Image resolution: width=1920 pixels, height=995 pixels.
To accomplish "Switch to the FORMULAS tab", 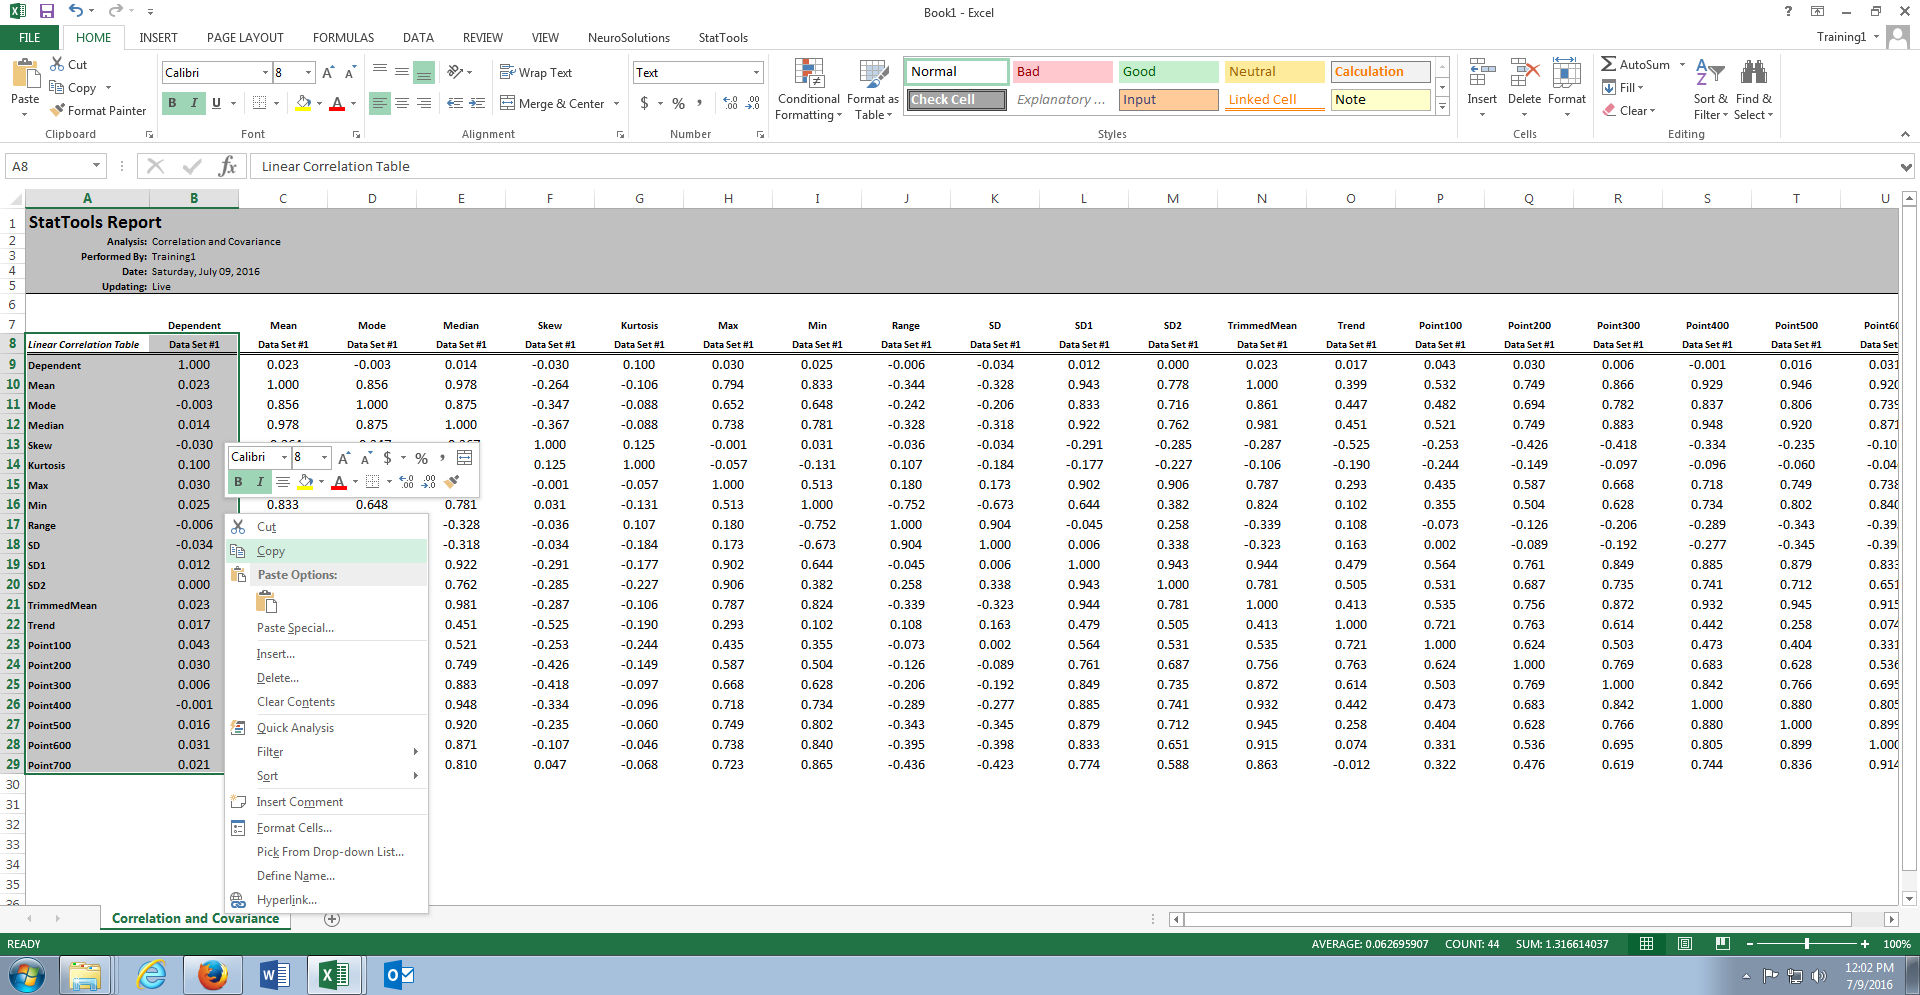I will (343, 38).
